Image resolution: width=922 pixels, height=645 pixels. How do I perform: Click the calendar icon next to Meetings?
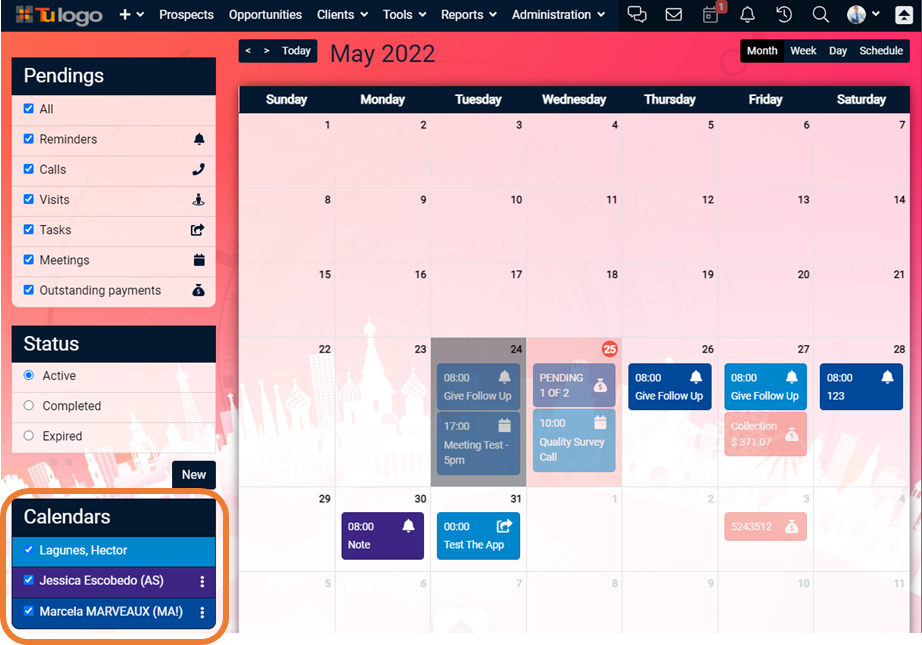[199, 260]
